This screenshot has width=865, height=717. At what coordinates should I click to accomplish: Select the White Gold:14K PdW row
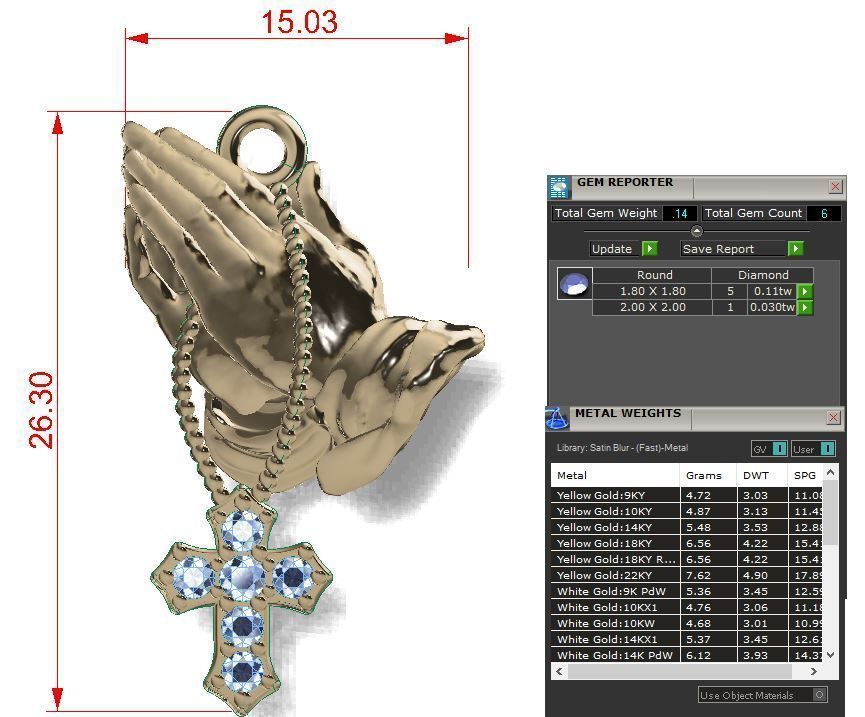[686, 655]
